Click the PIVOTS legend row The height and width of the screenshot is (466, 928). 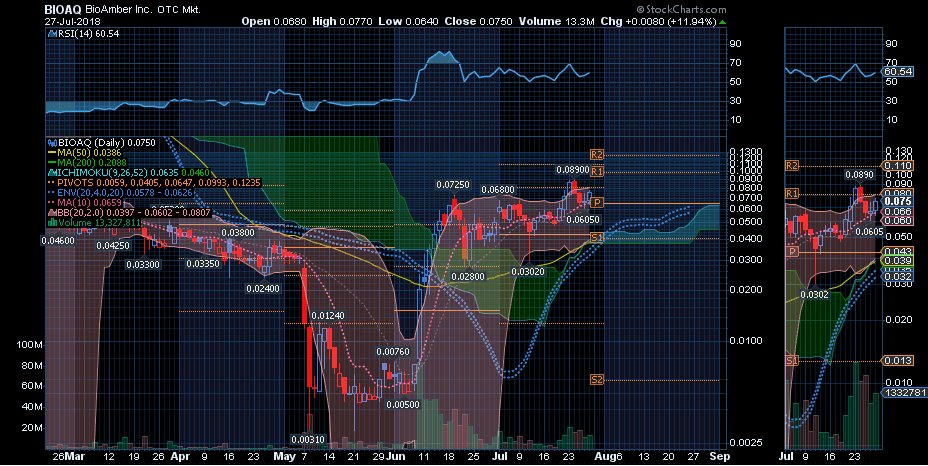[154, 182]
